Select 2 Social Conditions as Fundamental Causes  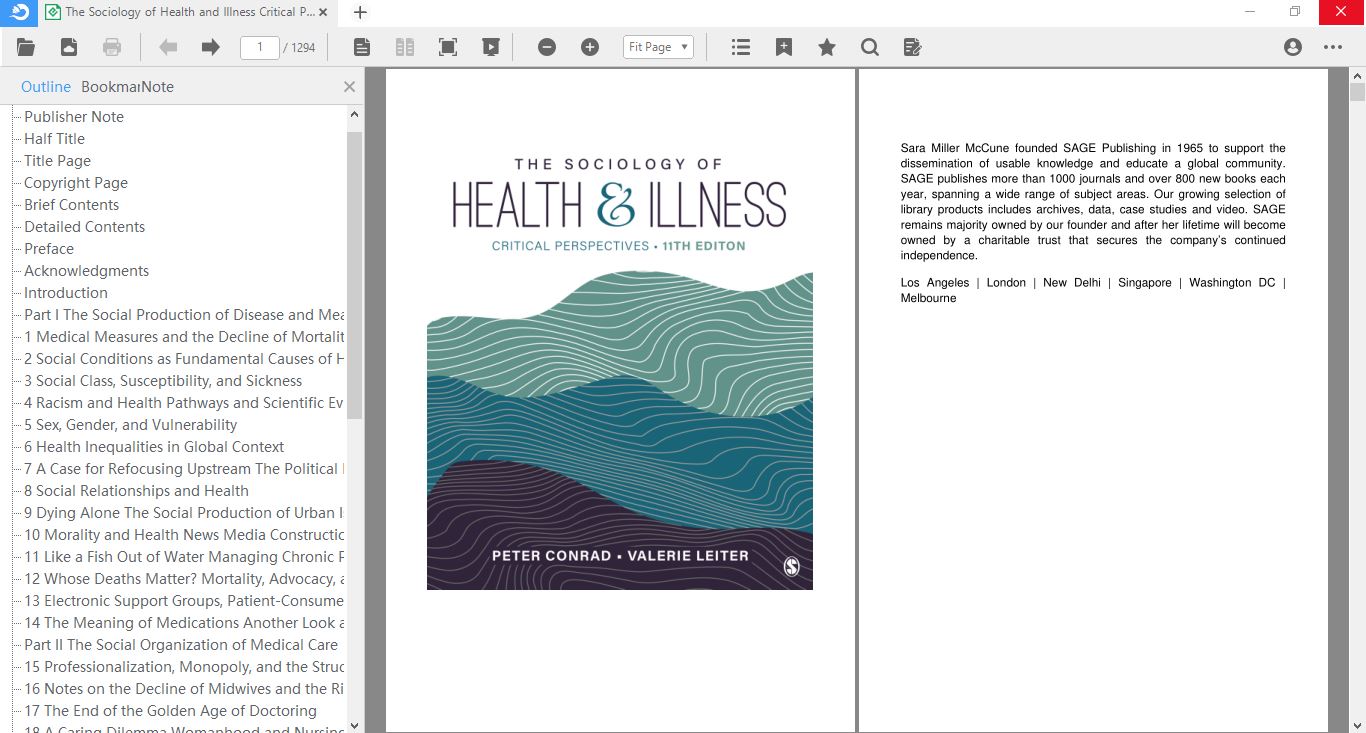[184, 359]
